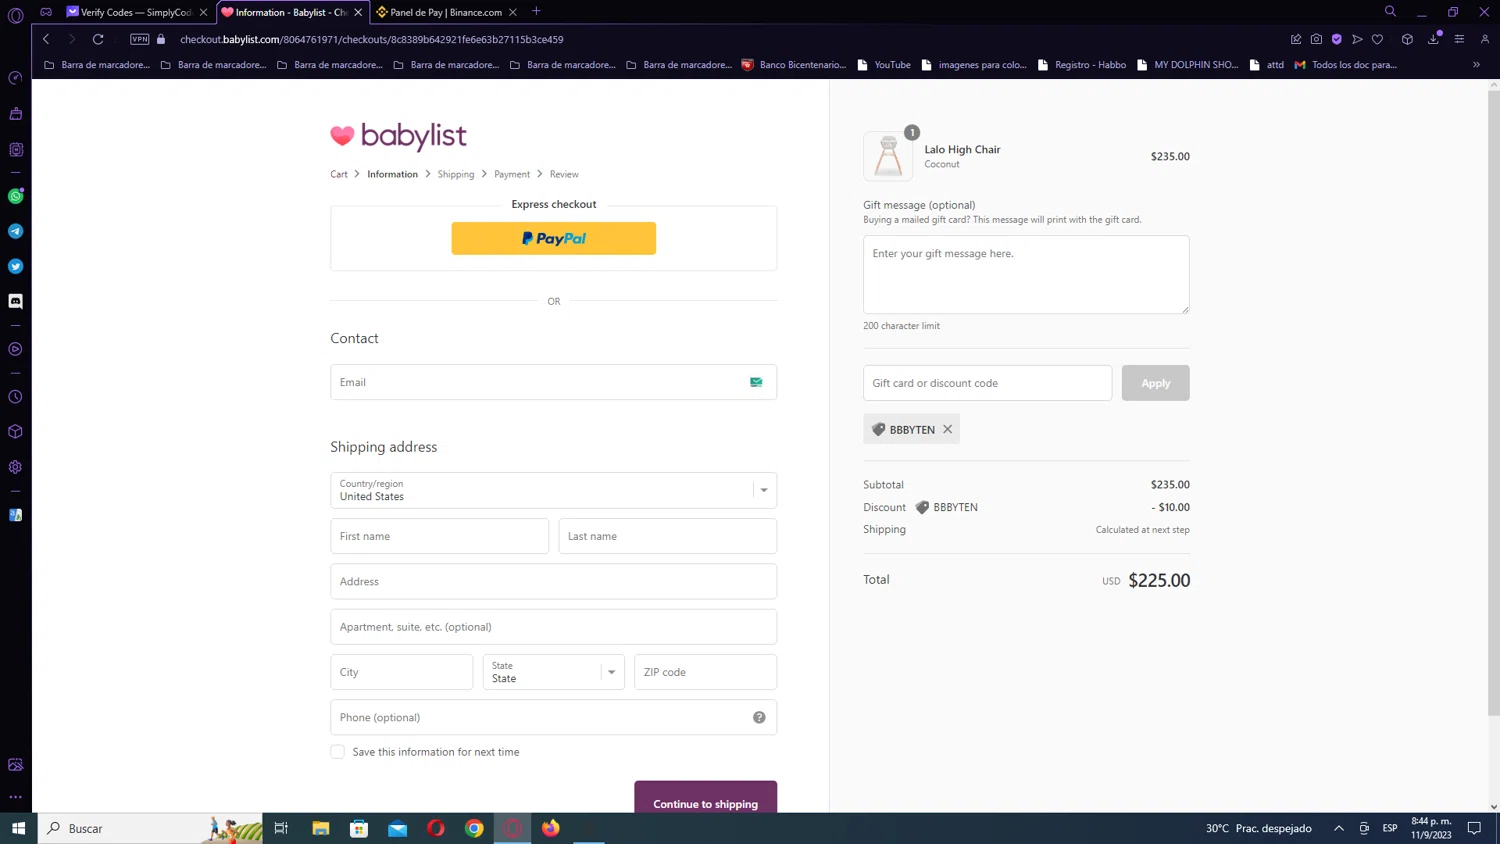
Task: Click the Payment breadcrumb step
Action: coord(512,174)
